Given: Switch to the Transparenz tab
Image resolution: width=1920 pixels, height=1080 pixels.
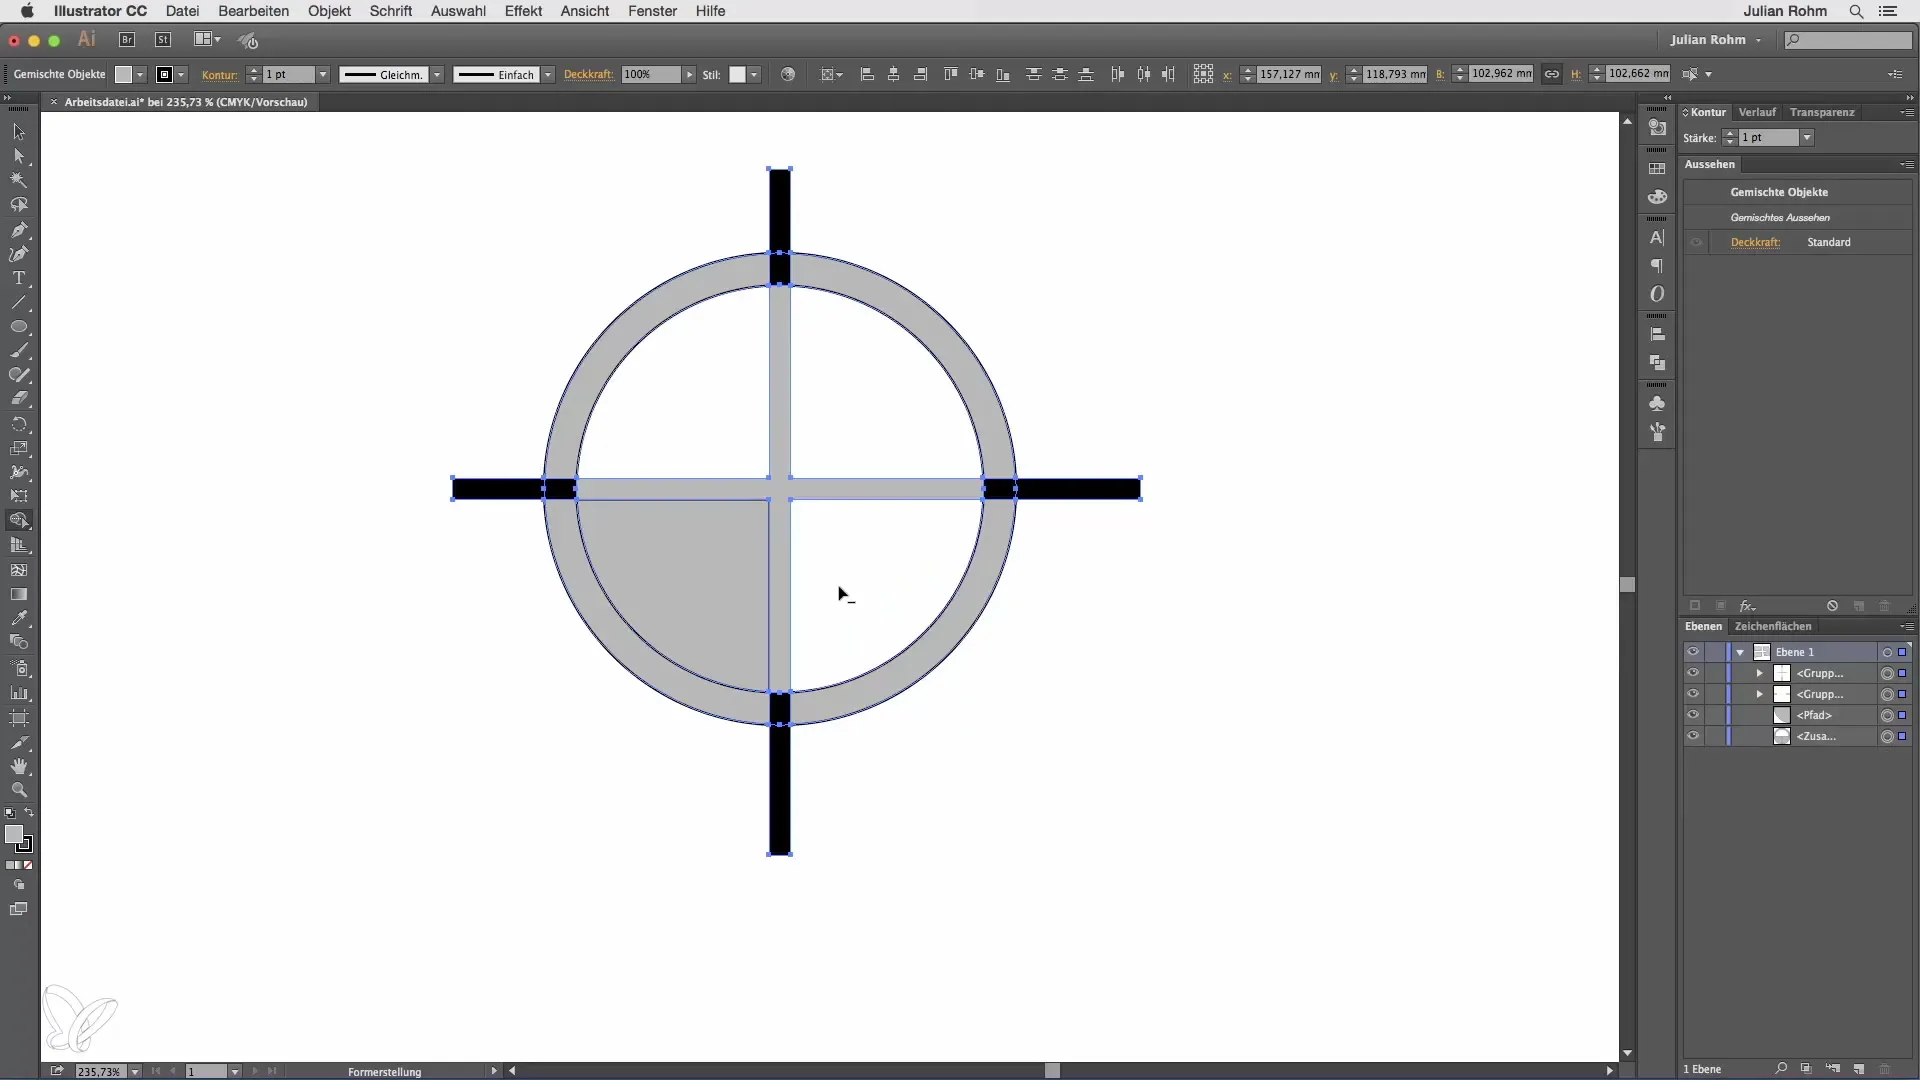Looking at the screenshot, I should 1822,112.
